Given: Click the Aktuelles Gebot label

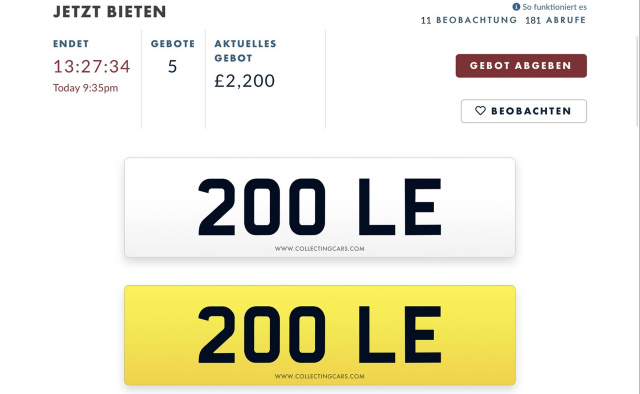Looking at the screenshot, I should pyautogui.click(x=245, y=51).
